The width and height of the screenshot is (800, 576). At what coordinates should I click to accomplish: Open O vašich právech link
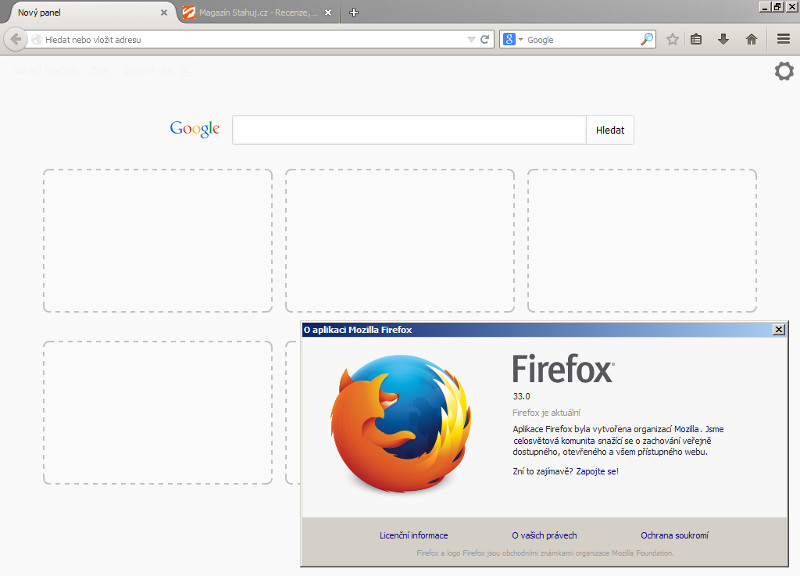pyautogui.click(x=544, y=536)
